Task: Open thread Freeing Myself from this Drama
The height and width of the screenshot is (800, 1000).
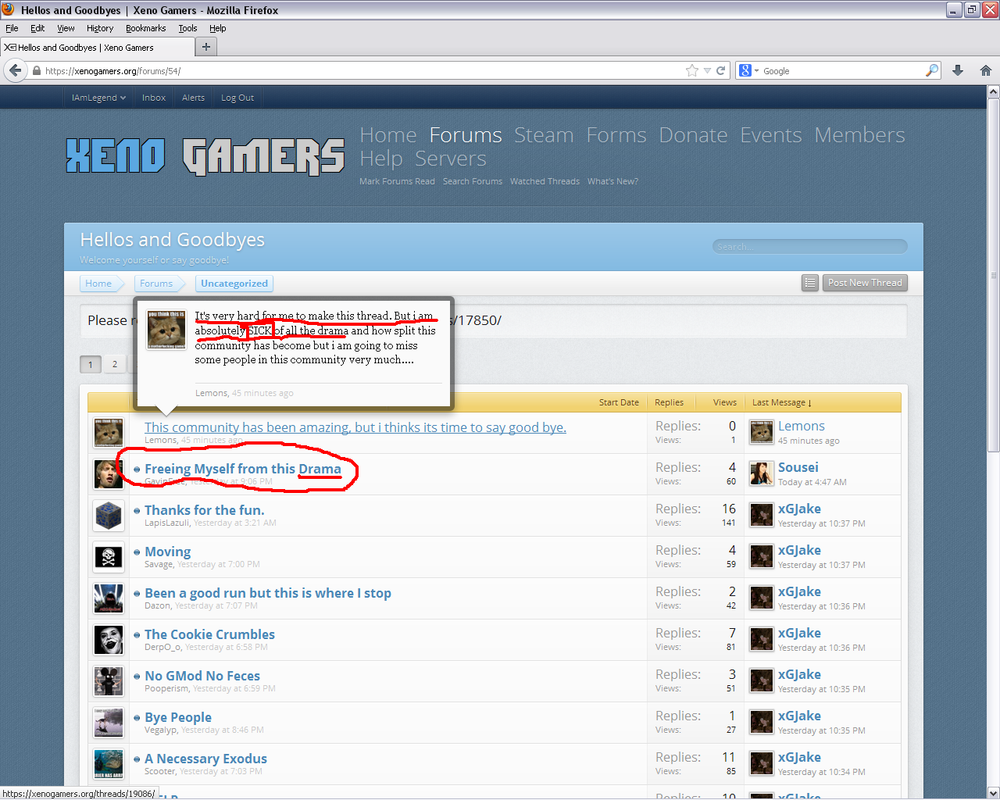Action: coord(243,469)
